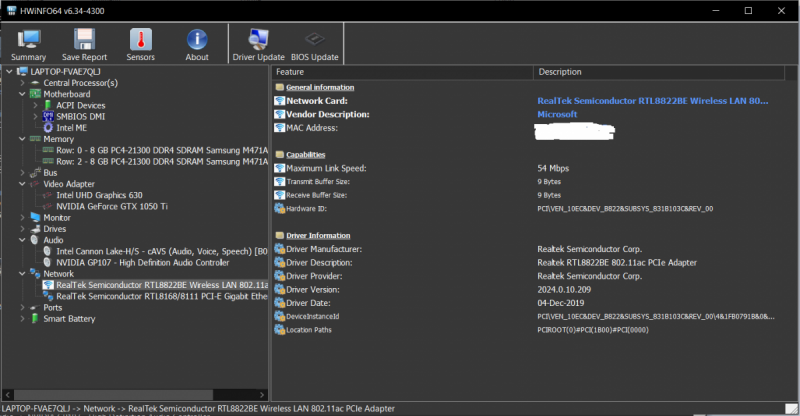800x416 pixels.
Task: Click the Capabilities section heading
Action: tap(306, 155)
